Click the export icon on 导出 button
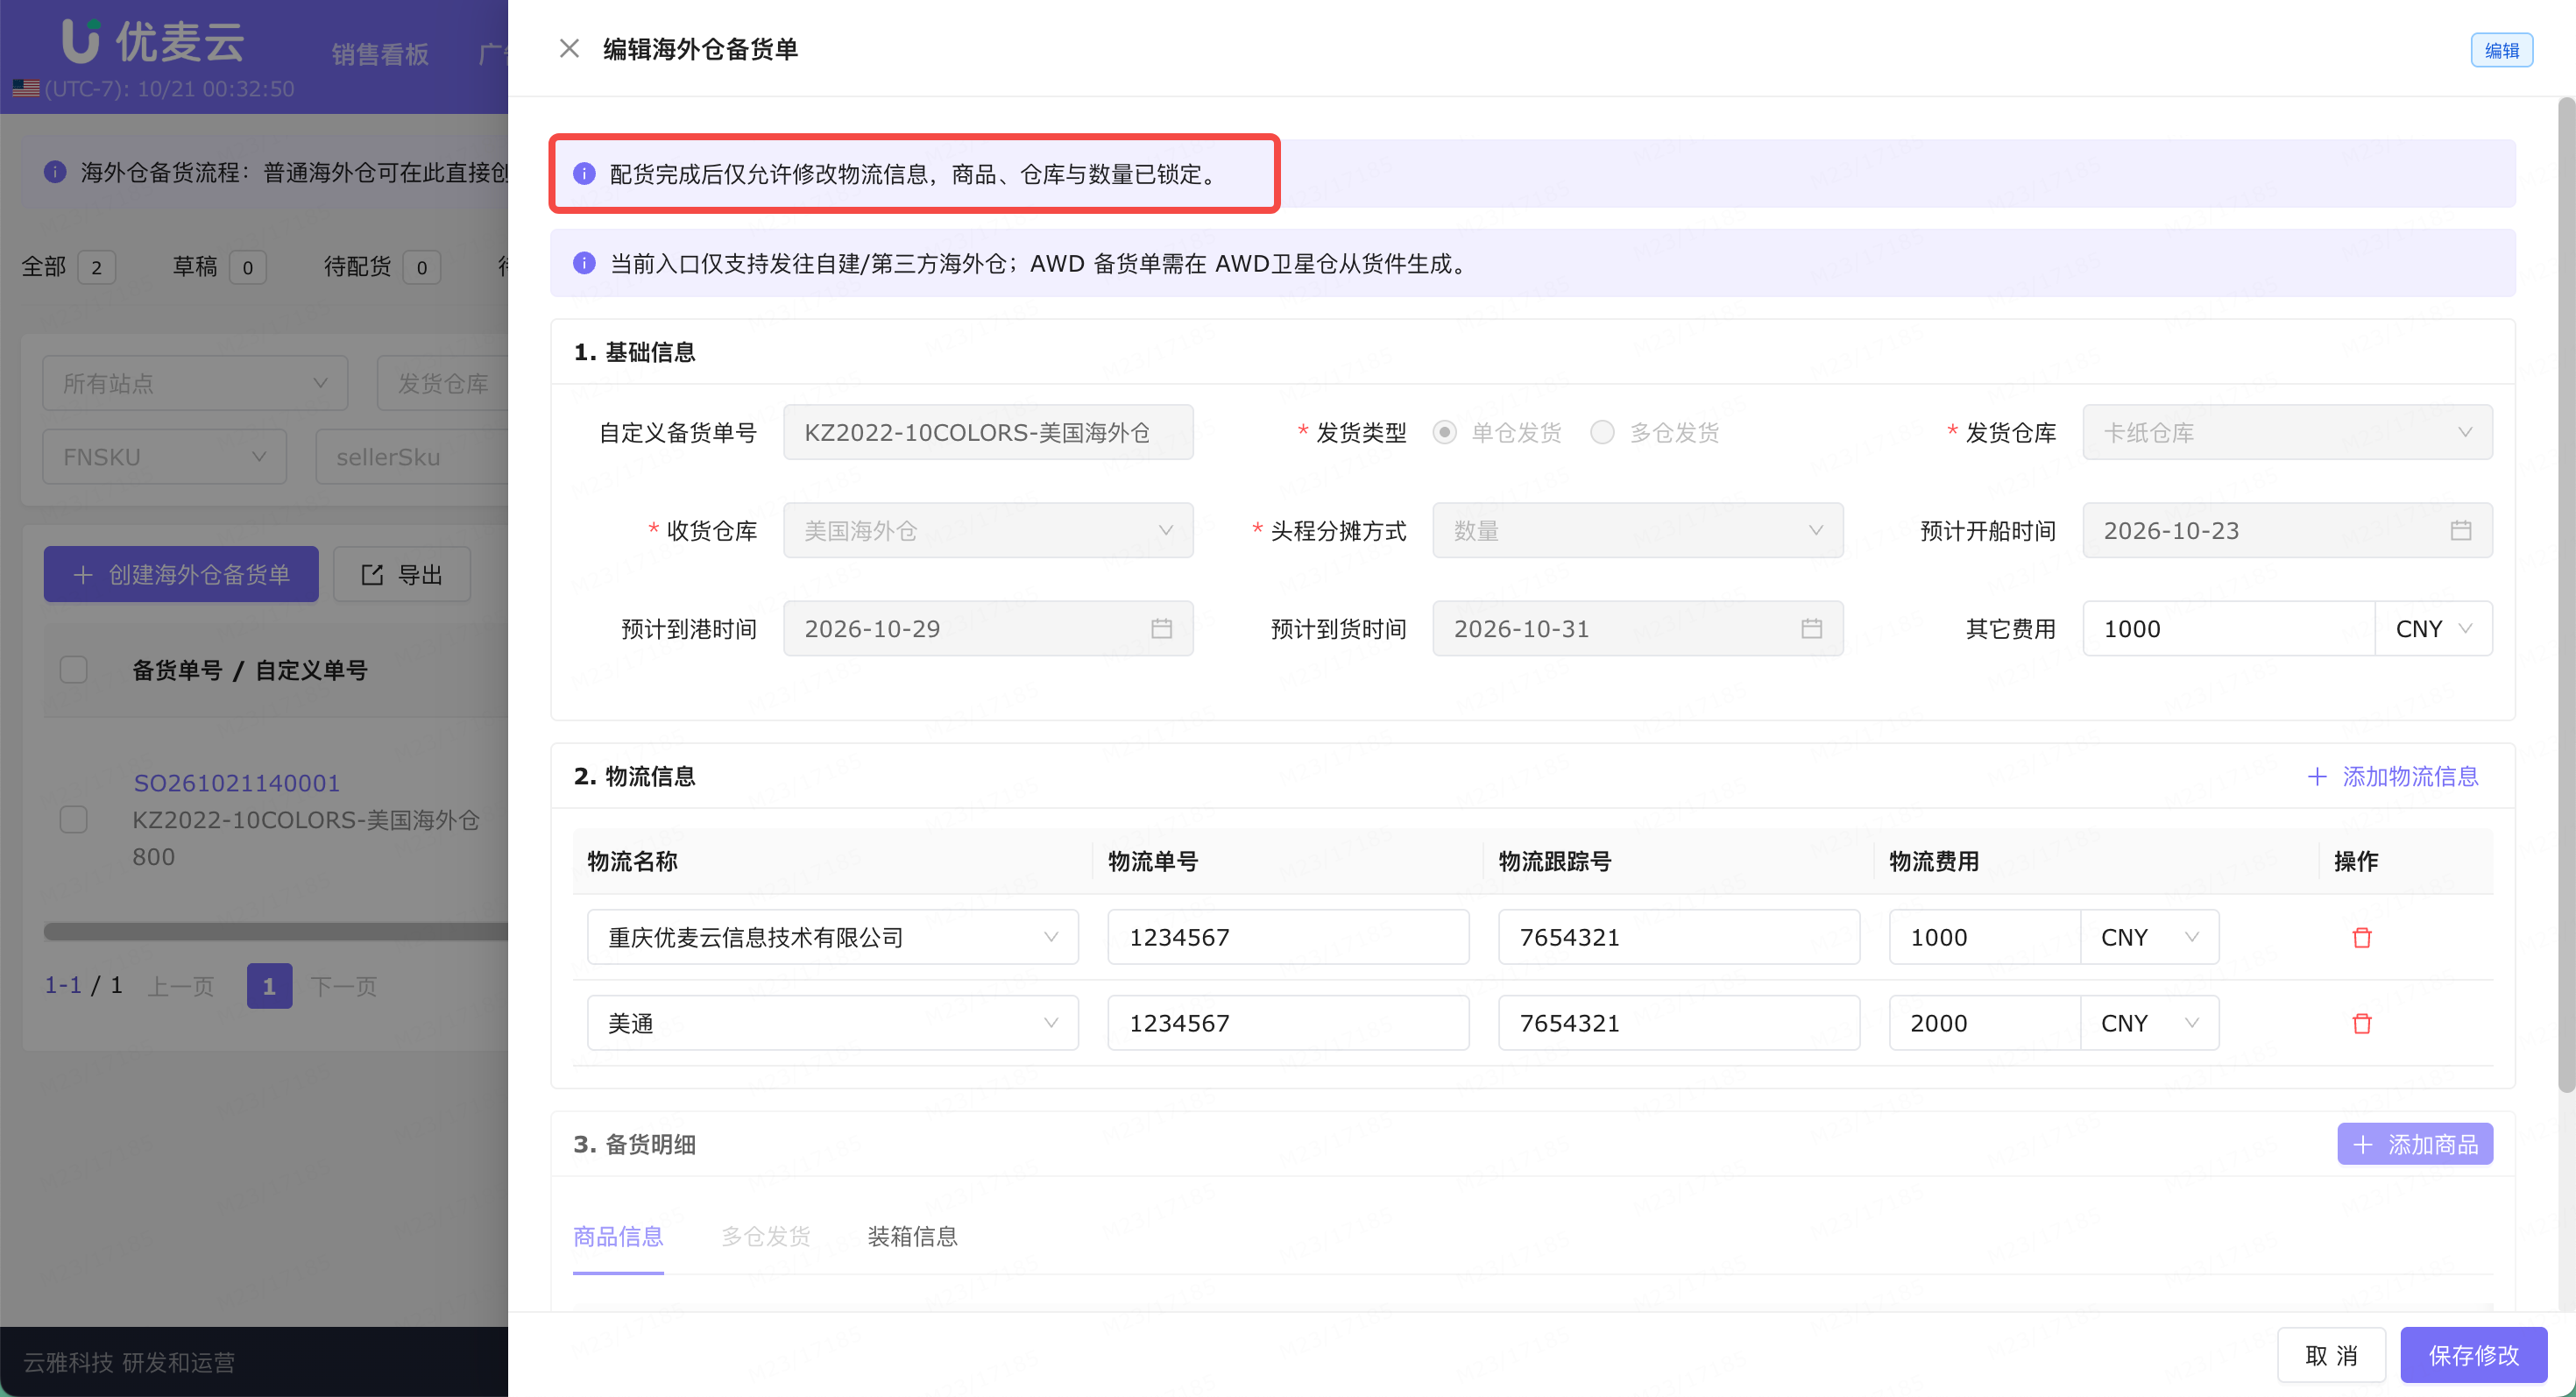Viewport: 2576px width, 1397px height. pyautogui.click(x=372, y=574)
